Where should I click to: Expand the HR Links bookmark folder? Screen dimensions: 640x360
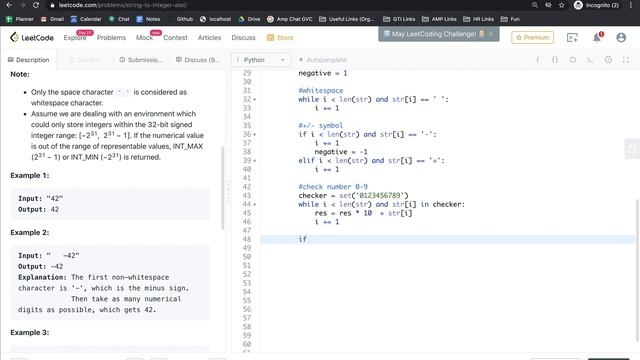pos(478,19)
